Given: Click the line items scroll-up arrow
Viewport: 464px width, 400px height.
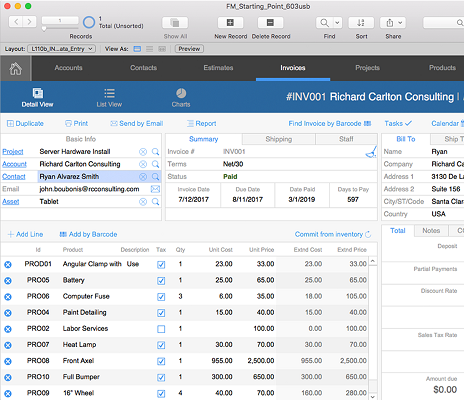Looking at the screenshot, I should click(x=373, y=261).
